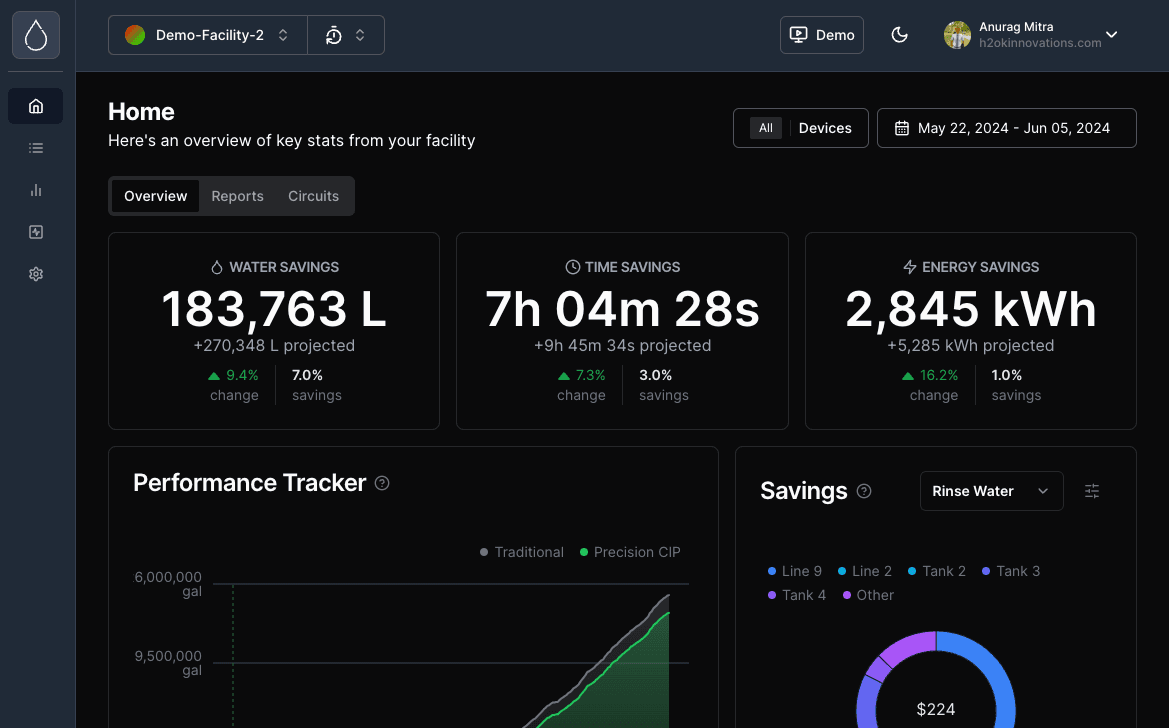This screenshot has height=728, width=1169.
Task: Switch to the Overview tab
Action: coord(155,196)
